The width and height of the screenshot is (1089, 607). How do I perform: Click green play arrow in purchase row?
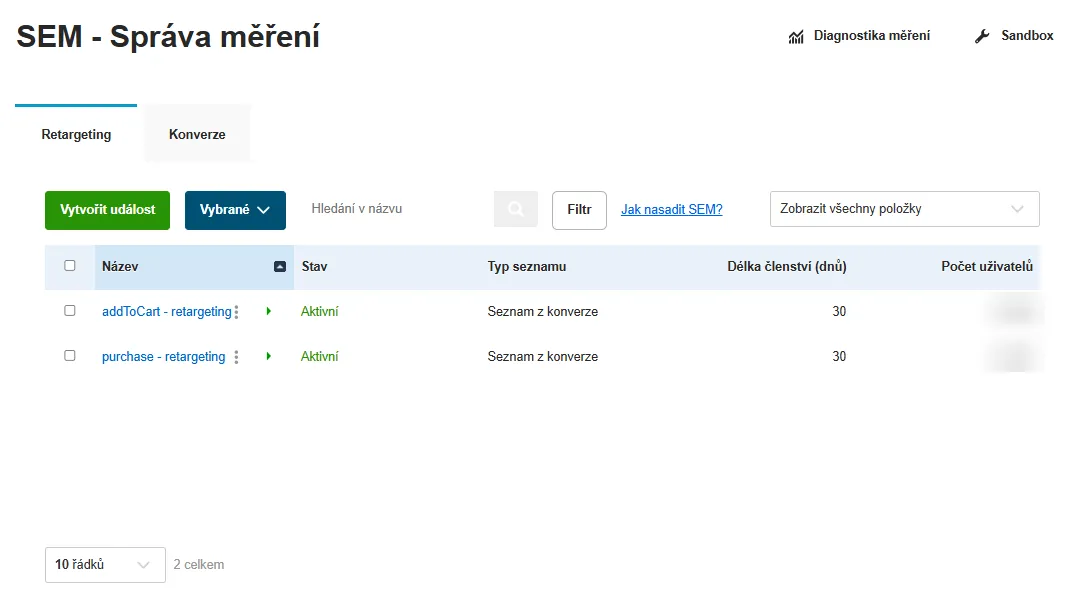point(269,356)
